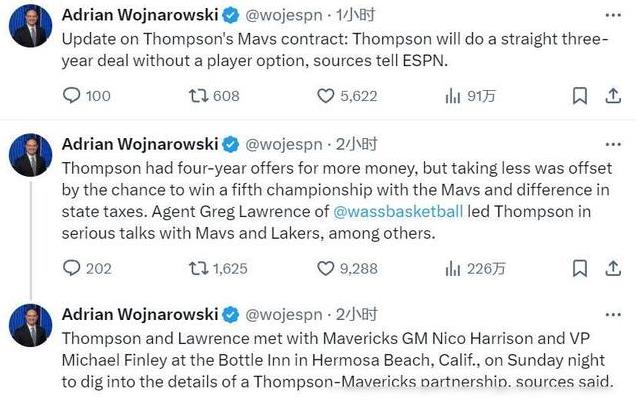
Task: View analytics showing 91万 views
Action: pyautogui.click(x=470, y=96)
